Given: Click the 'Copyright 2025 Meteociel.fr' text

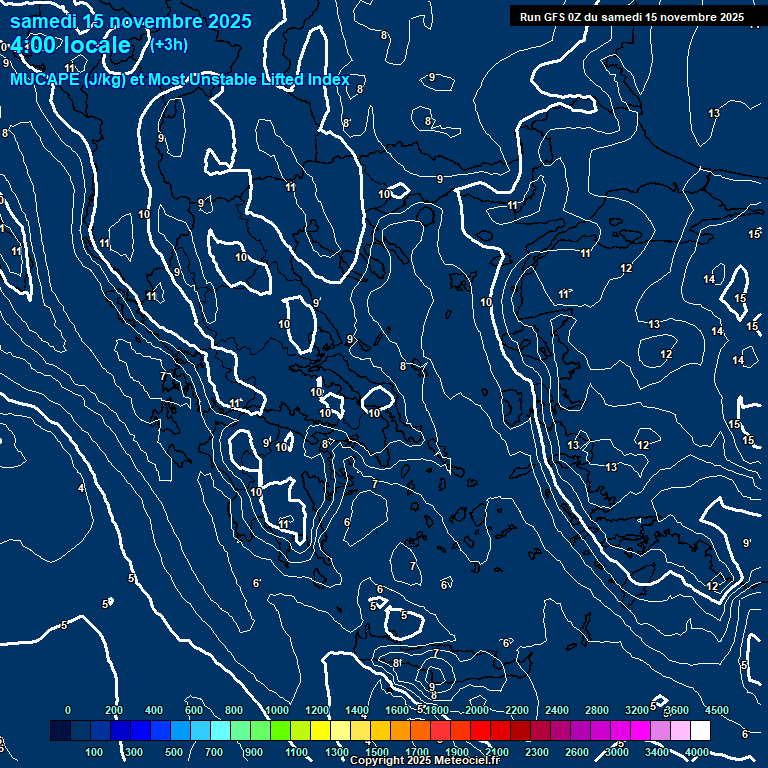Looking at the screenshot, I should pos(425,760).
